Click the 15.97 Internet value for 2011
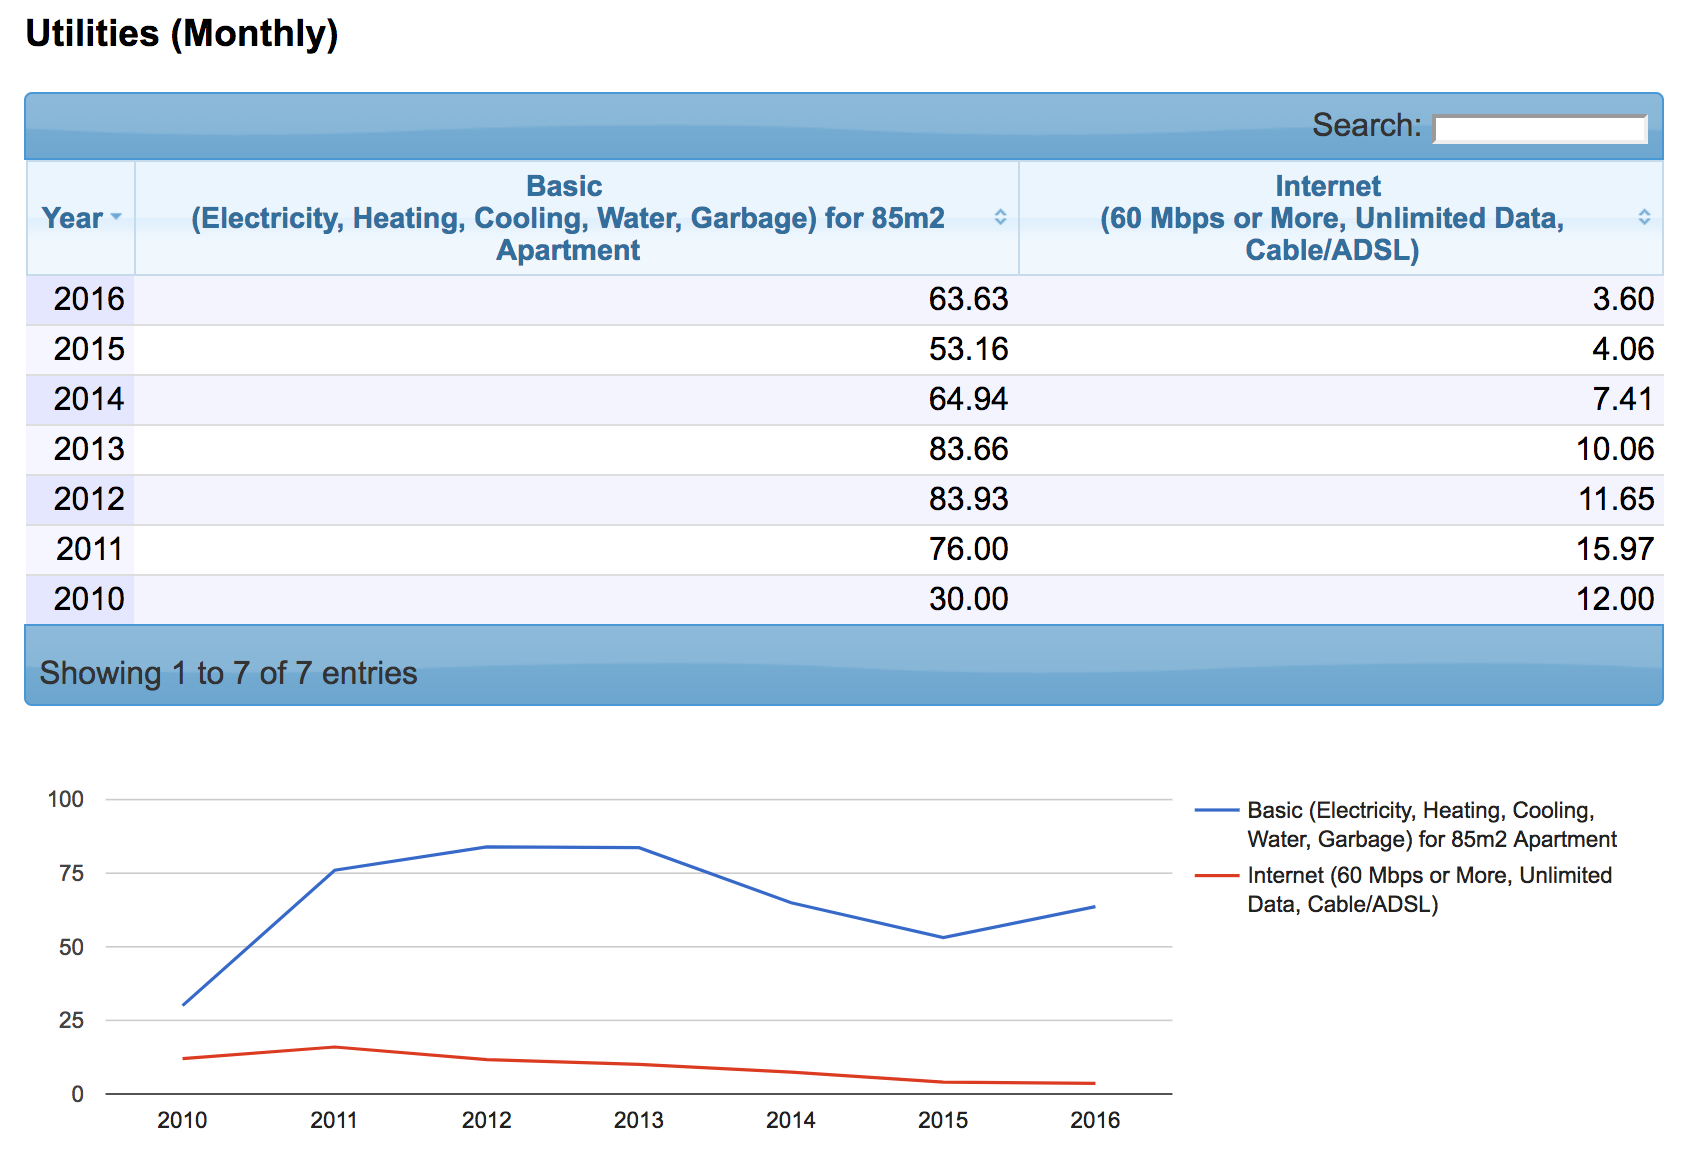Image resolution: width=1704 pixels, height=1164 pixels. coord(1614,549)
